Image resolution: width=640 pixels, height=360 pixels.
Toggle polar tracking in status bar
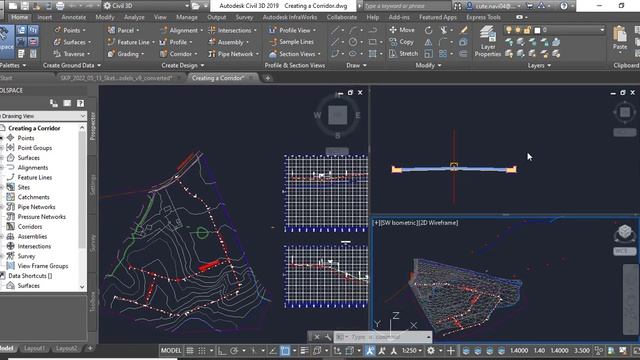(x=233, y=351)
